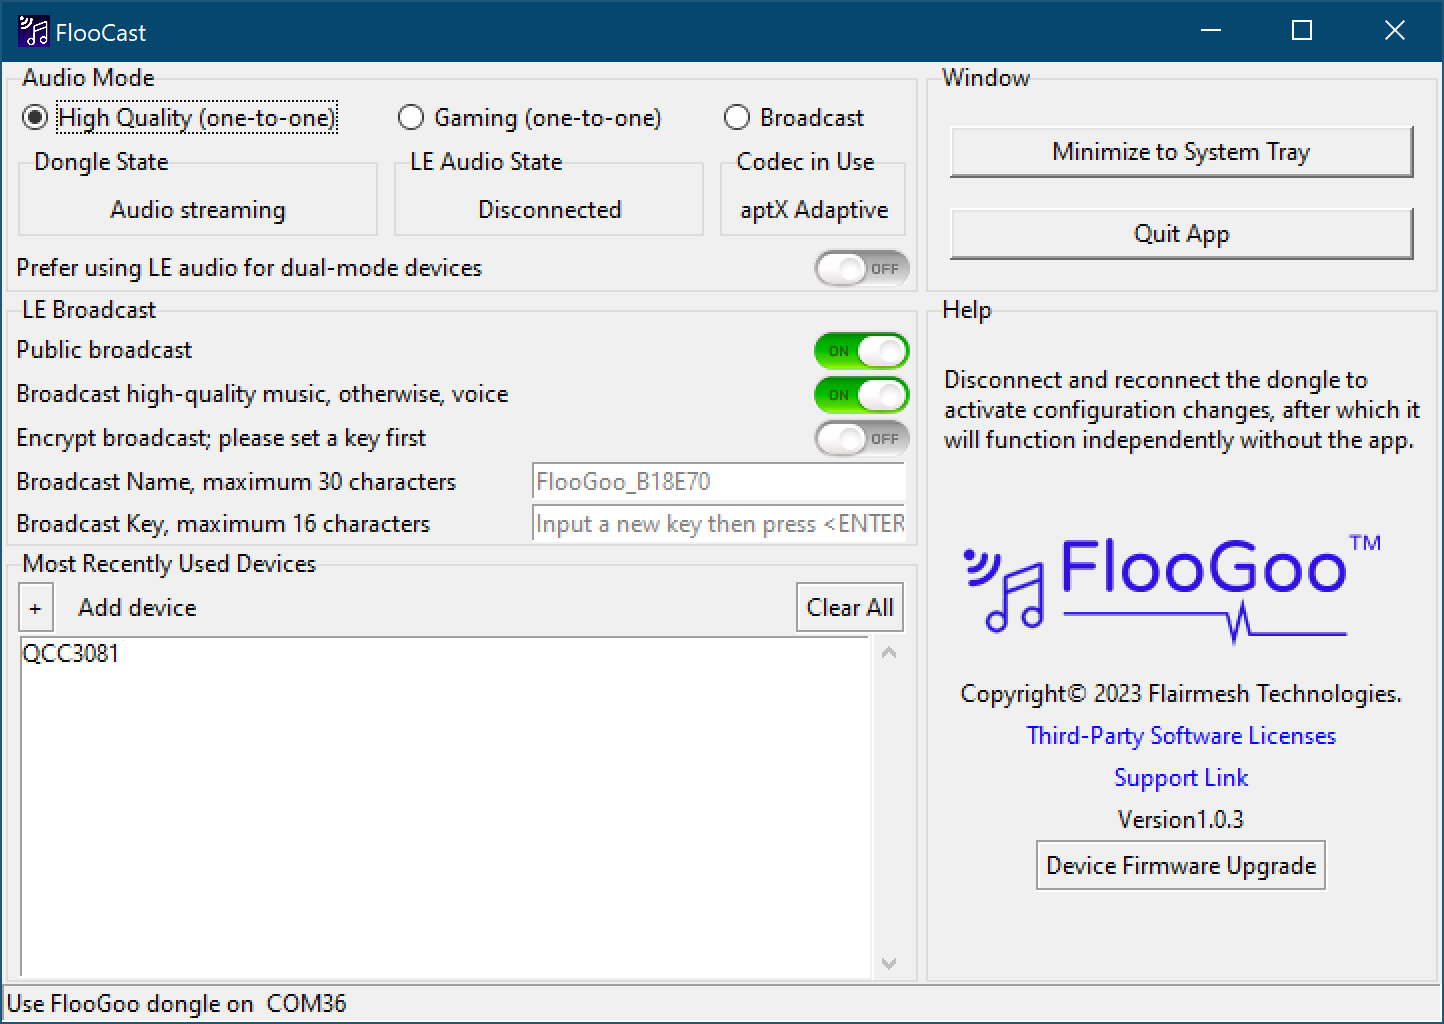Maximize the FlooCast window
This screenshot has height=1024, width=1444.
[1302, 32]
